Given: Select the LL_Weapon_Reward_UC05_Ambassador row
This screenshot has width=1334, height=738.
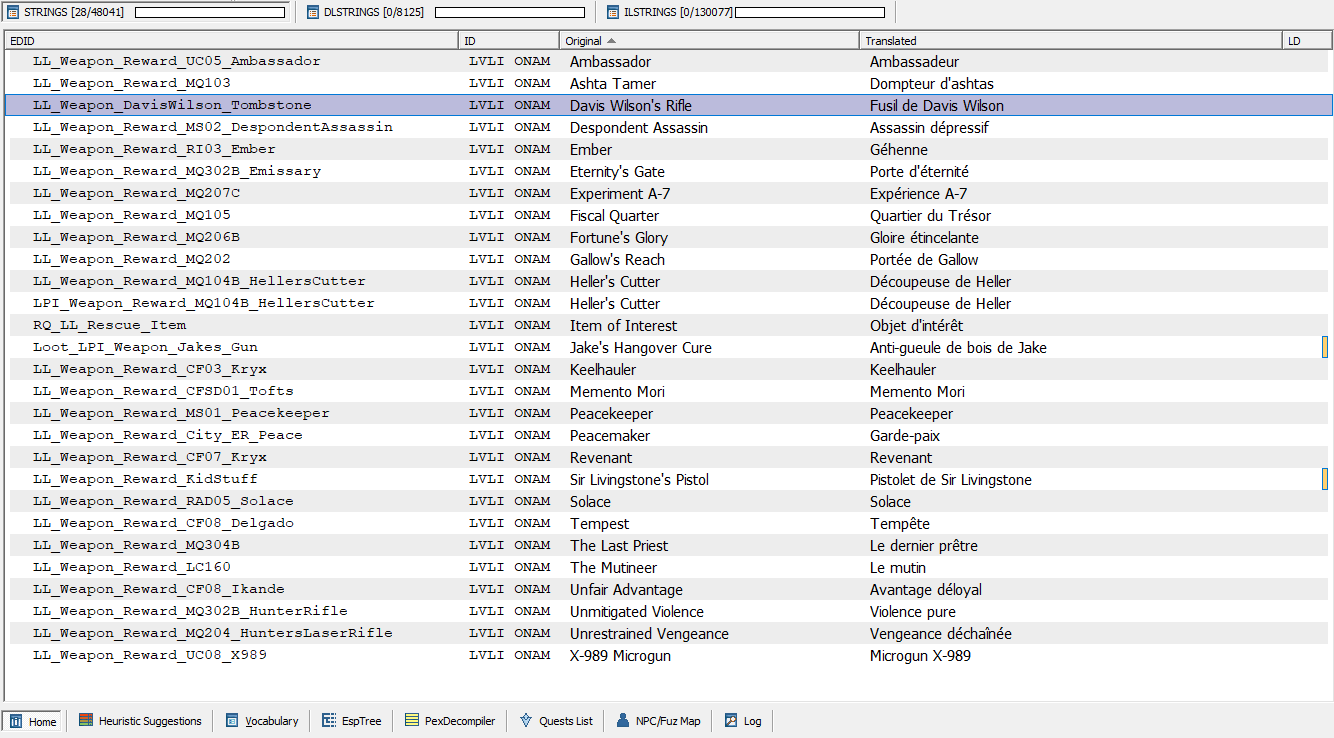Looking at the screenshot, I should (x=668, y=61).
